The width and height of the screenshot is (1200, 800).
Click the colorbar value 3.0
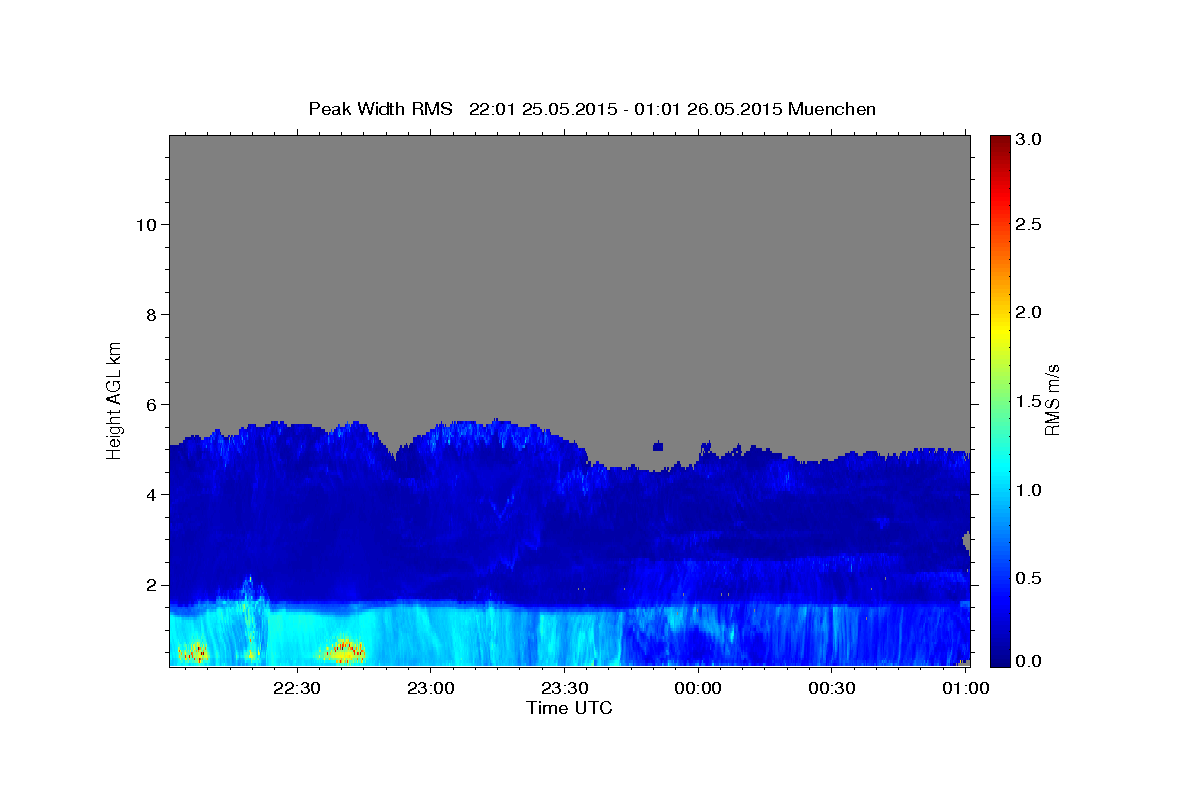(1028, 139)
